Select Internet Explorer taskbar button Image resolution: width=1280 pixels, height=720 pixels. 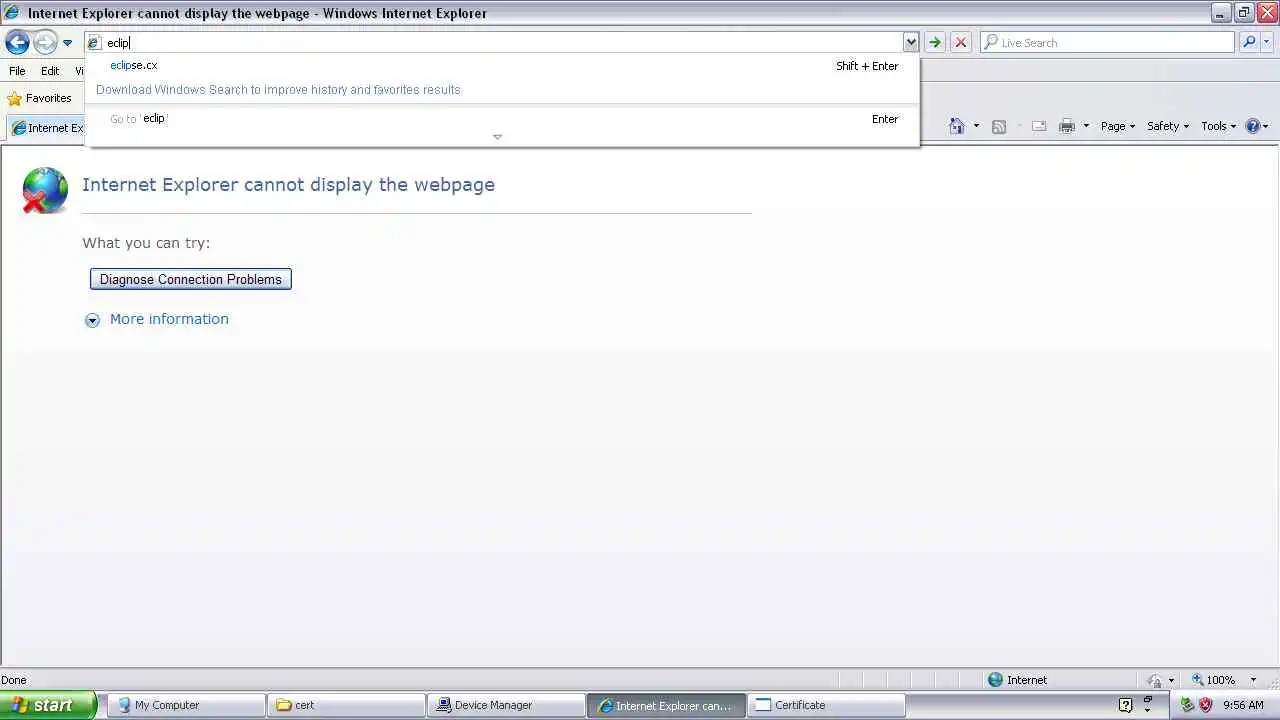[666, 705]
